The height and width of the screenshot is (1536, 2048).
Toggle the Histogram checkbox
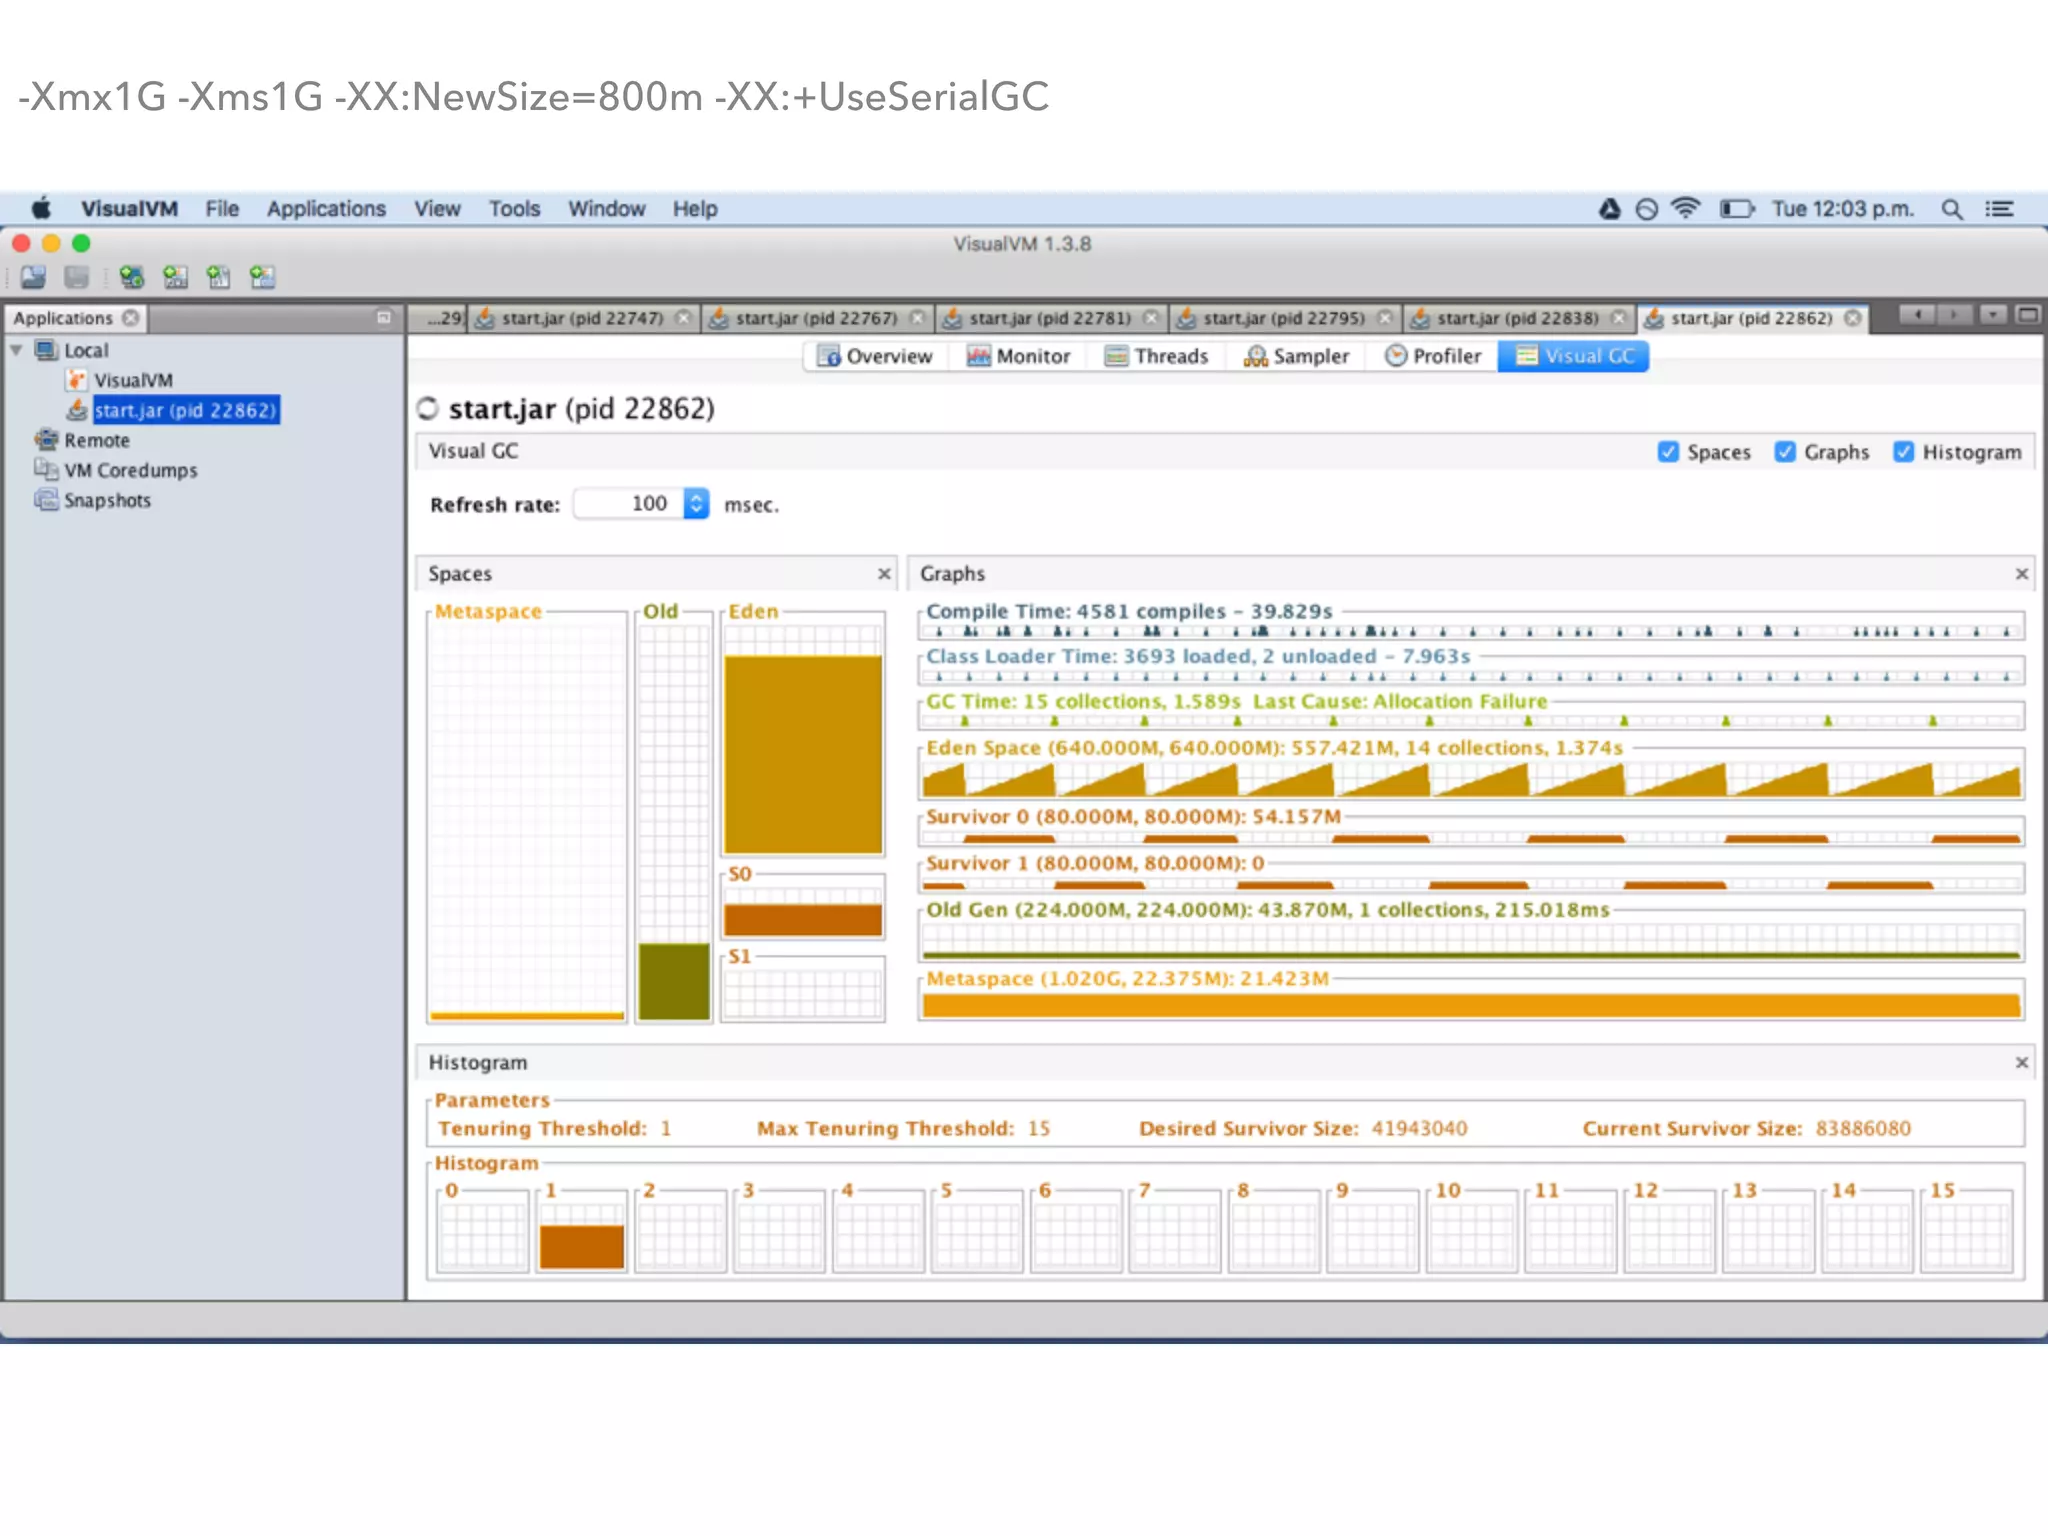[x=1904, y=452]
